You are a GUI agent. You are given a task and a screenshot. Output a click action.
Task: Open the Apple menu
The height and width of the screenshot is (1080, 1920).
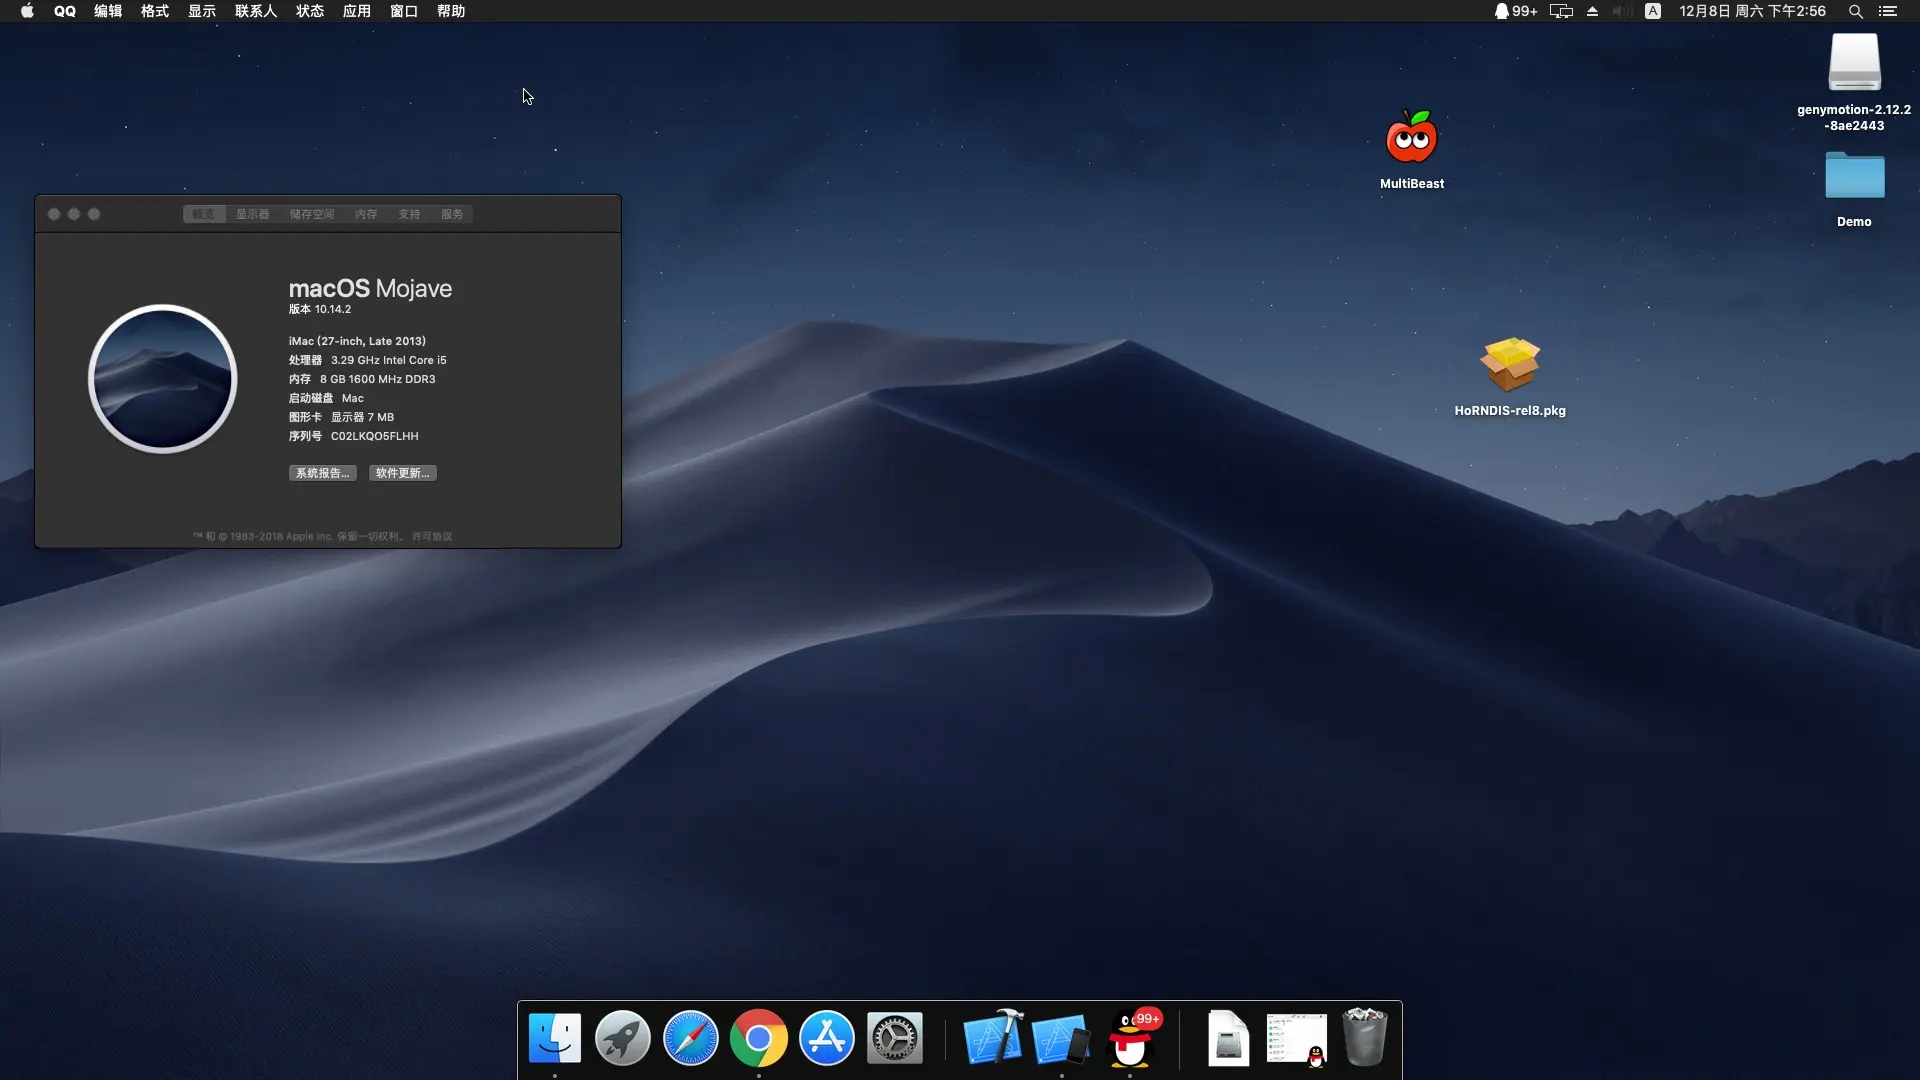27,11
